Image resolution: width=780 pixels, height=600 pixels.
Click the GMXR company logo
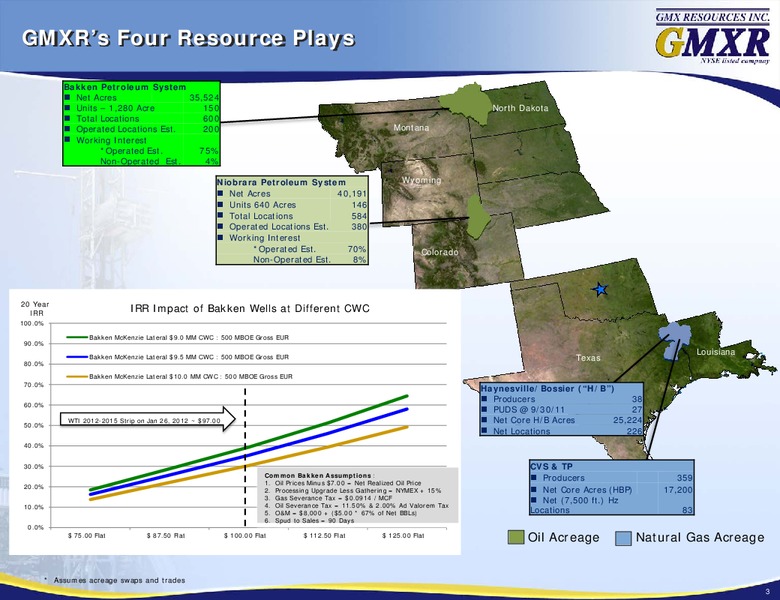[x=712, y=37]
